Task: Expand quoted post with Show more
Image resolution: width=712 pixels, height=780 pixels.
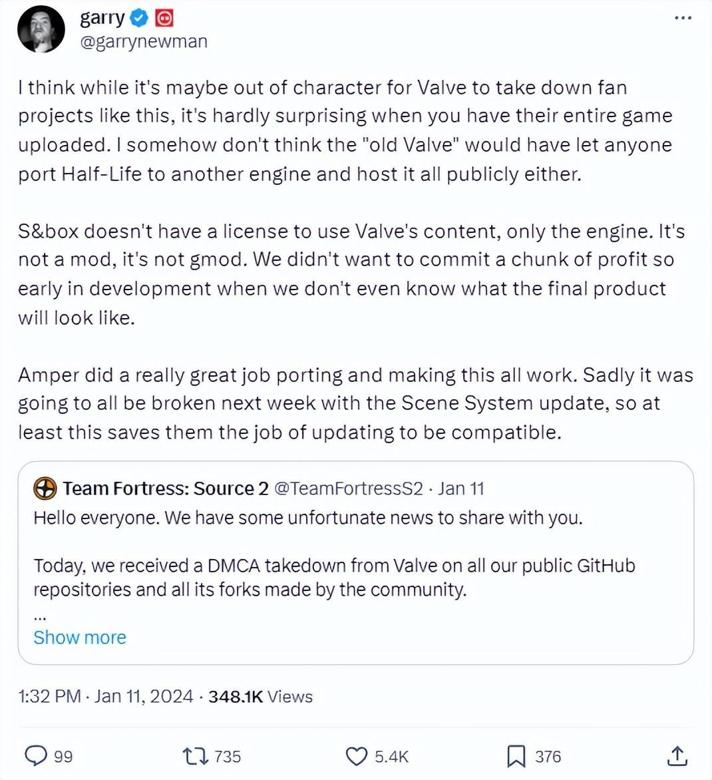Action: (80, 637)
